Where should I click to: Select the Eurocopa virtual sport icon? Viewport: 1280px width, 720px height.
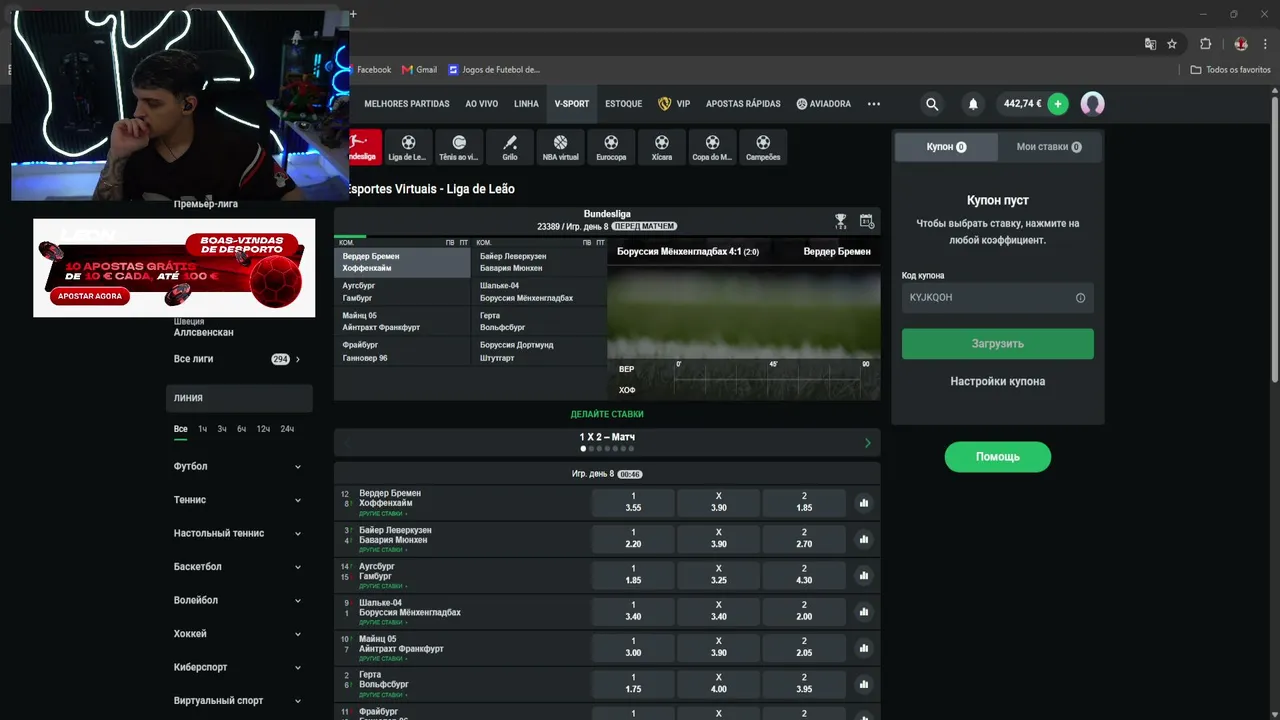click(x=611, y=146)
